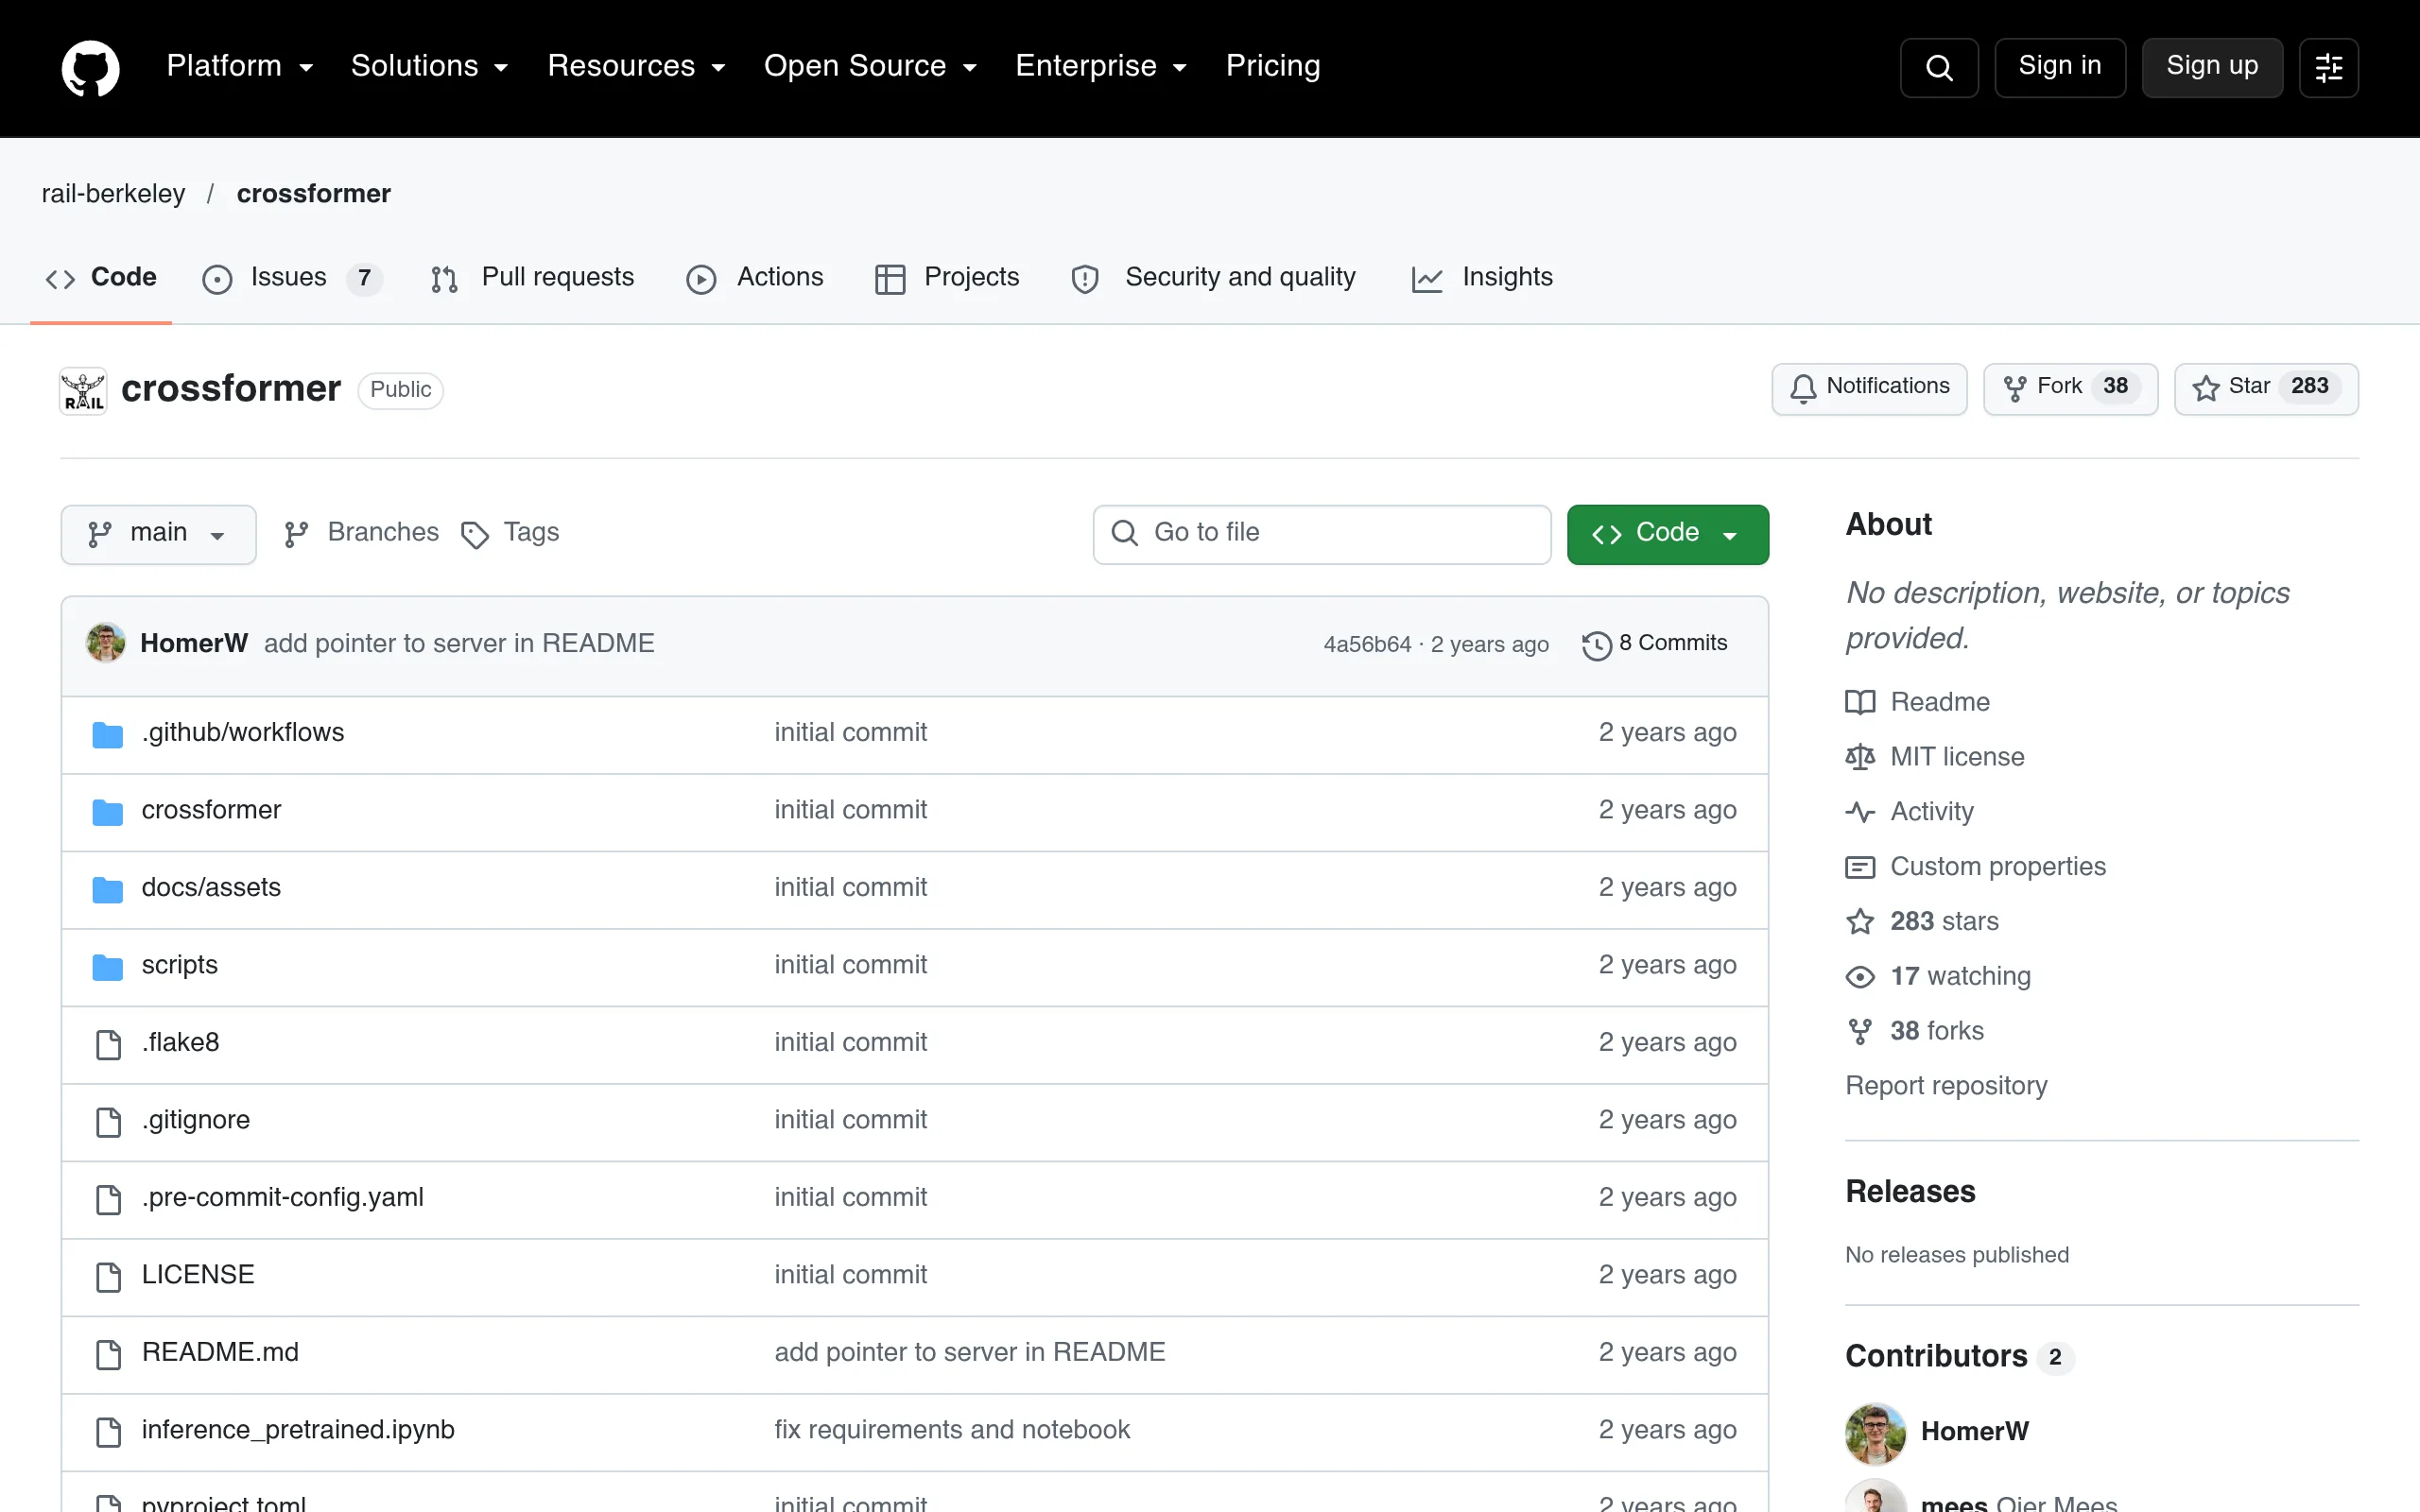View 38 forks link
The height and width of the screenshot is (1512, 2420).
[1915, 1031]
